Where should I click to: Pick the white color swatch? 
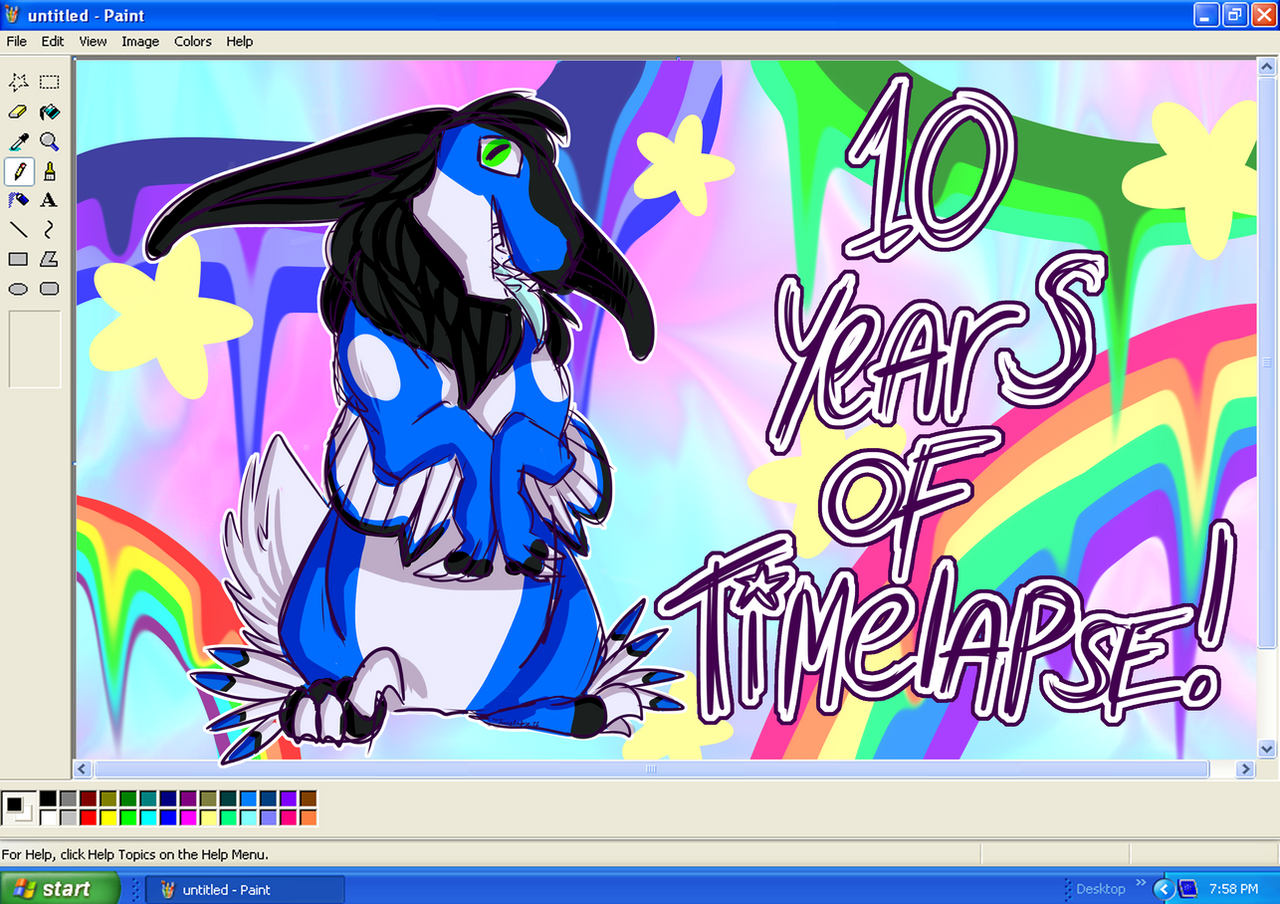pyautogui.click(x=48, y=818)
